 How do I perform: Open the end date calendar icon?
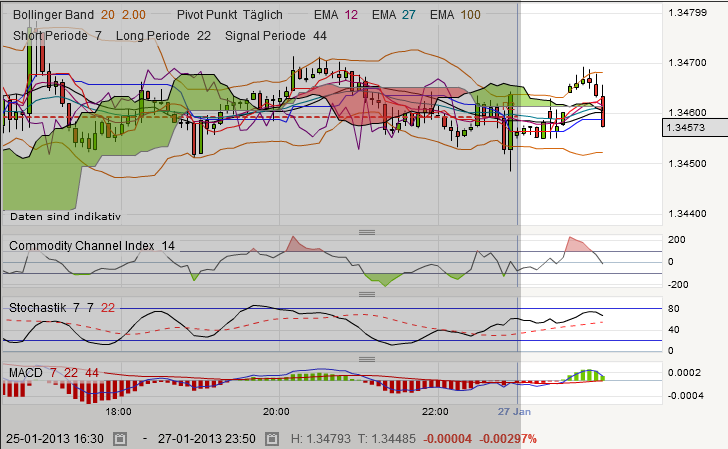(272, 439)
